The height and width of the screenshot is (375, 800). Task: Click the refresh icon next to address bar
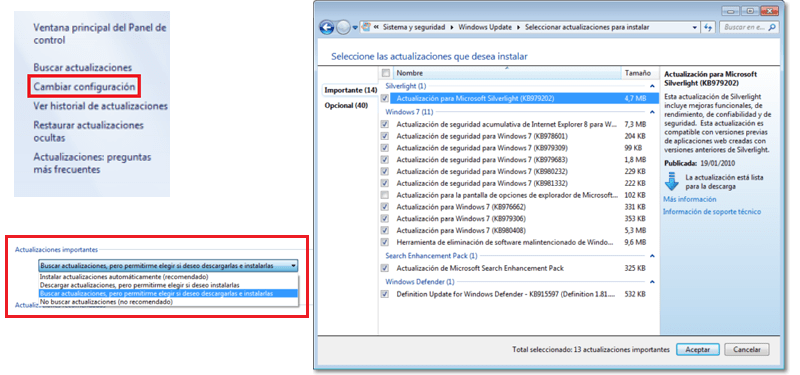coord(708,28)
